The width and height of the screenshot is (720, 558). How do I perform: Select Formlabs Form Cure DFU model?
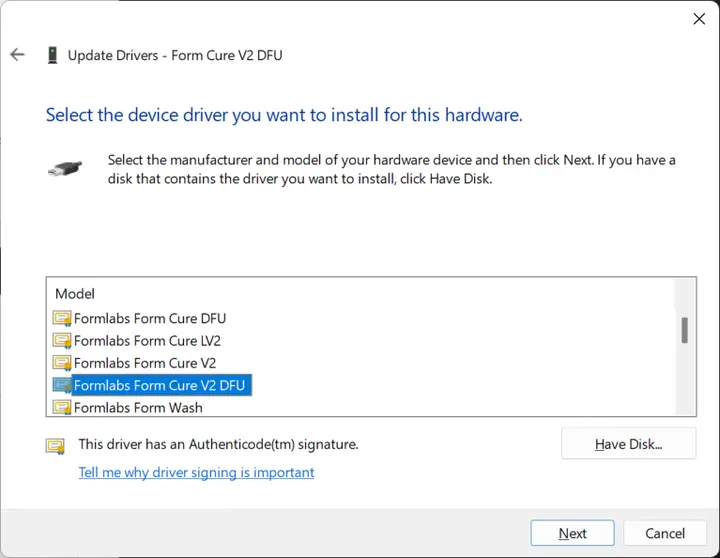(x=150, y=318)
